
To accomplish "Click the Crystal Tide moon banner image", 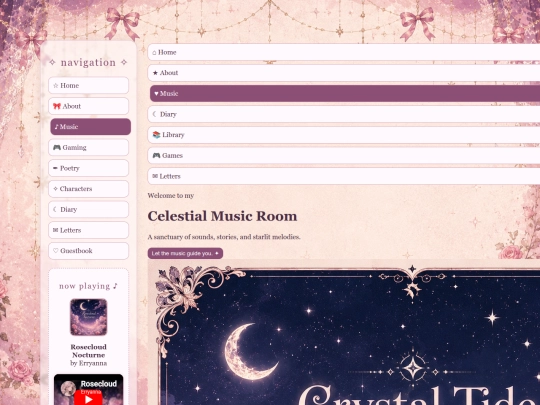I will 344,332.
